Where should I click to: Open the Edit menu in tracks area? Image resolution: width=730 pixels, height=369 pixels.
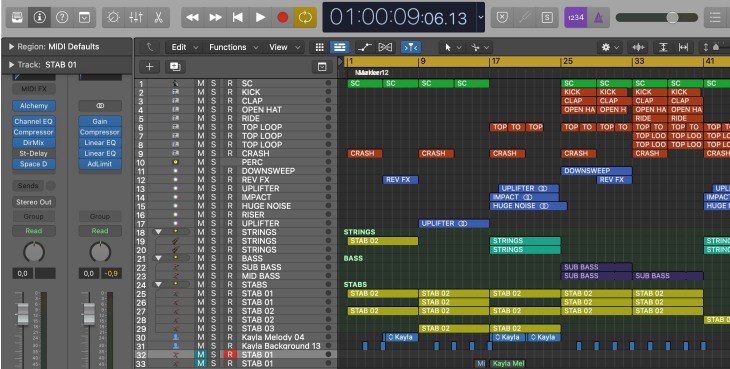(x=184, y=47)
